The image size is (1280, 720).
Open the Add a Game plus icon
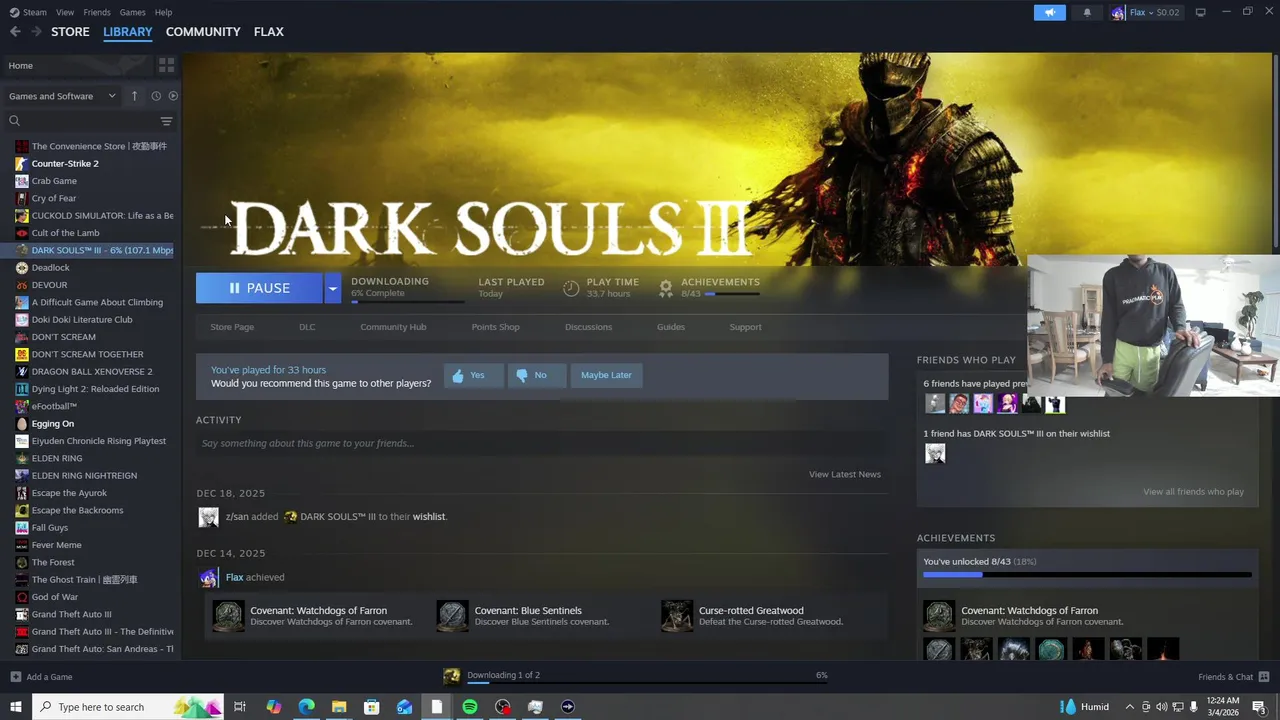tap(15, 677)
